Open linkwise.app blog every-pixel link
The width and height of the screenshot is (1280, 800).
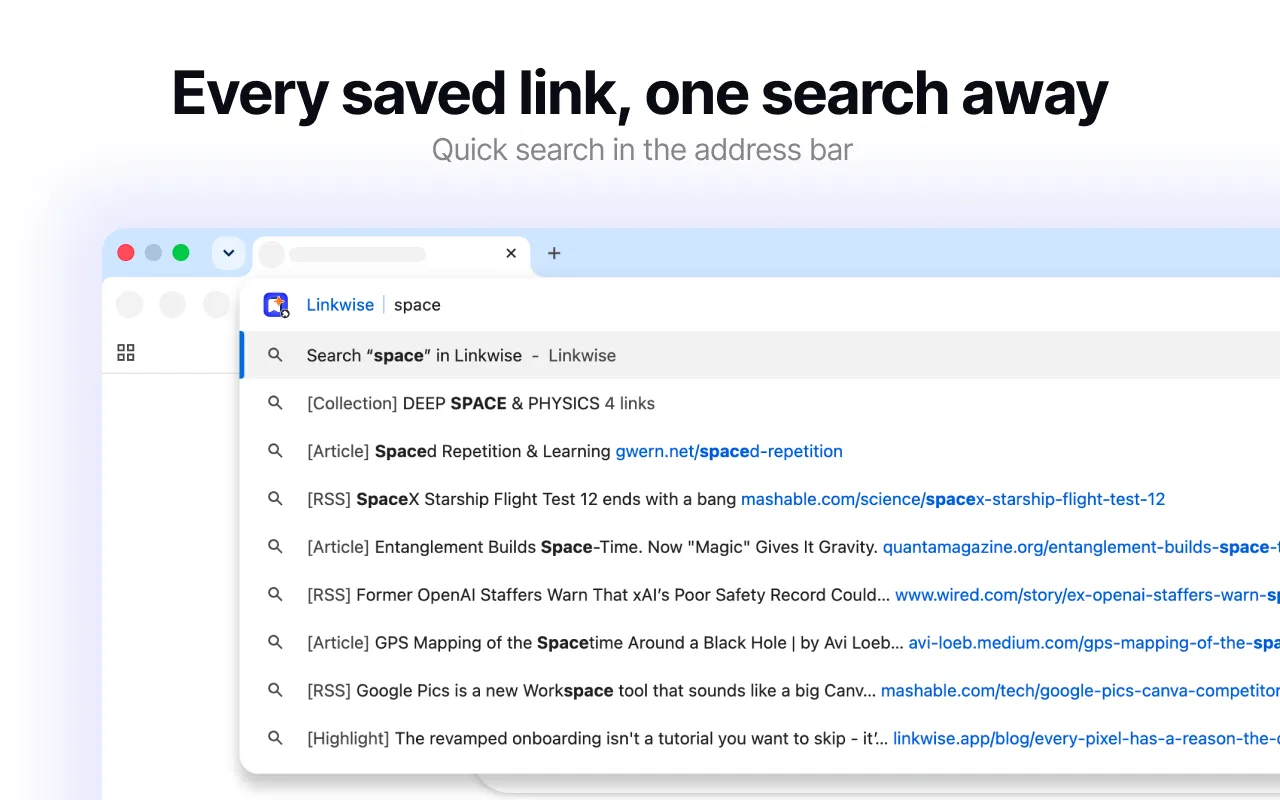tap(1086, 738)
